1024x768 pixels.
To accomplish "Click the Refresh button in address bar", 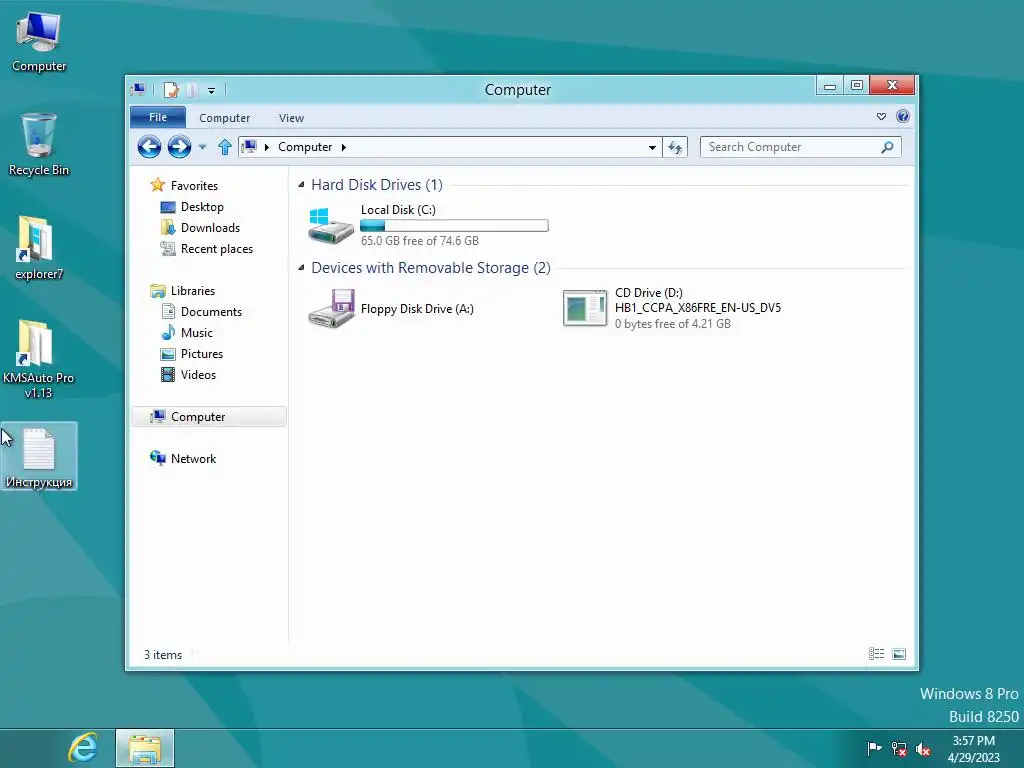I will pyautogui.click(x=675, y=147).
